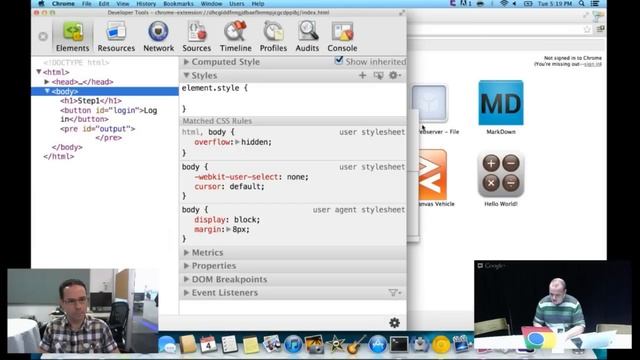Image resolution: width=640 pixels, height=360 pixels.
Task: Open the Elements panel in DevTools
Action: [73, 37]
